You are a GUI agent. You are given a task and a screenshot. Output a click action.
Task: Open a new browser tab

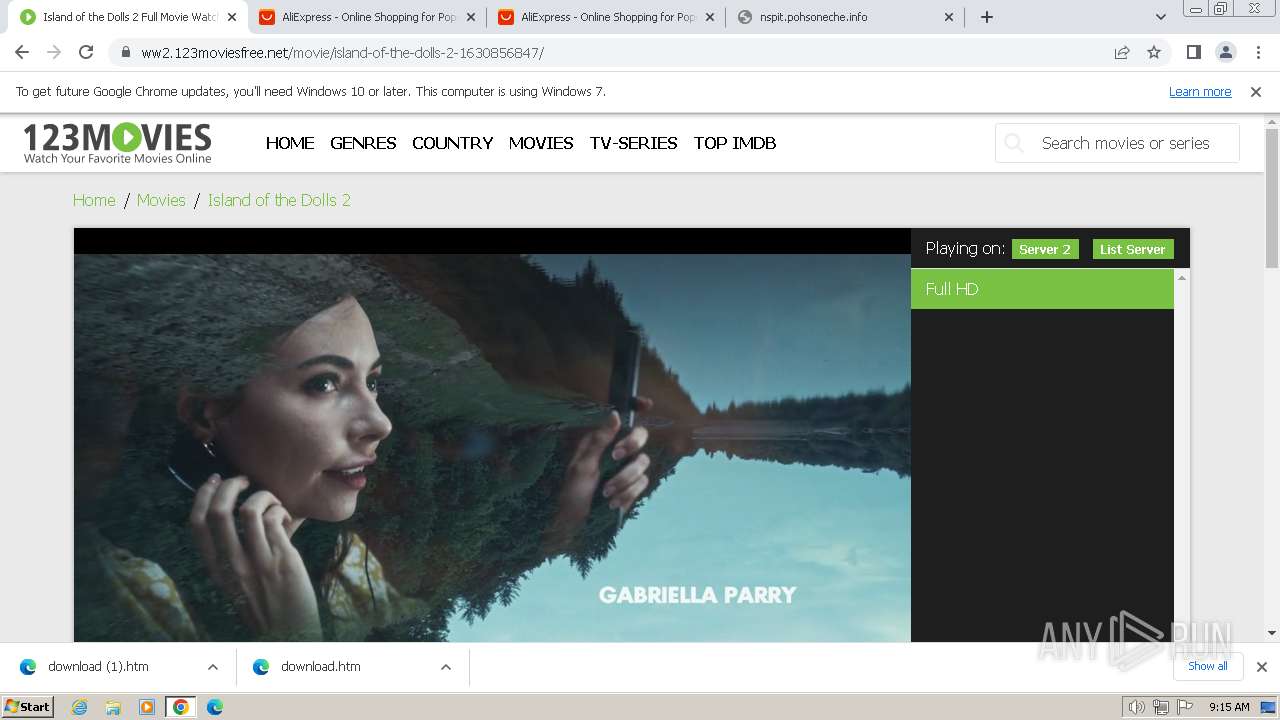pyautogui.click(x=987, y=17)
